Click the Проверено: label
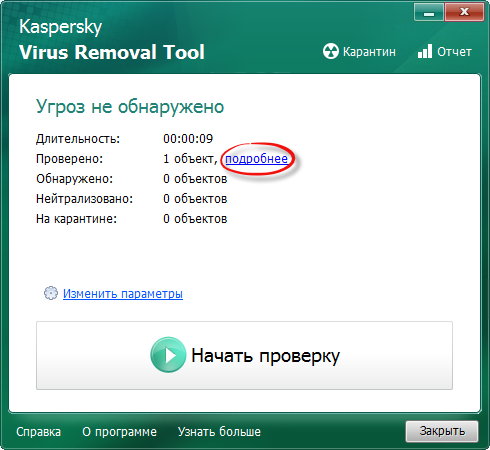 [x=70, y=159]
